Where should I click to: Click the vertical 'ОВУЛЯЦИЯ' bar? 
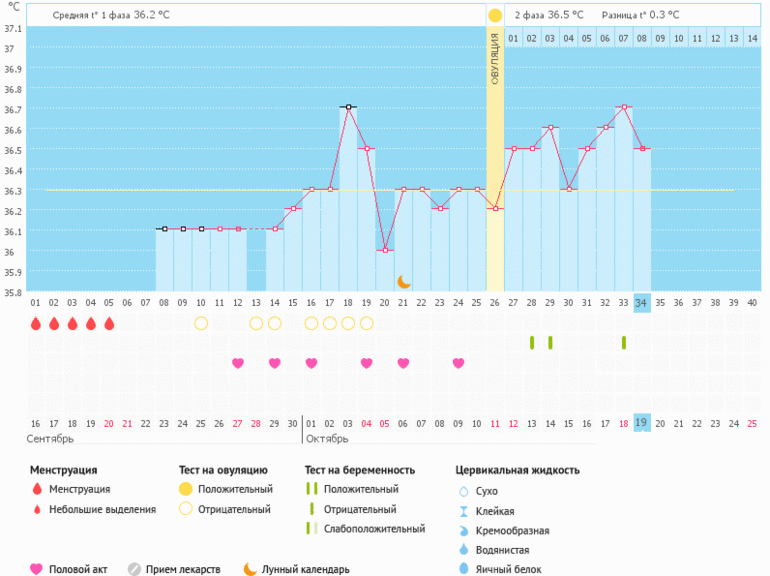click(495, 160)
